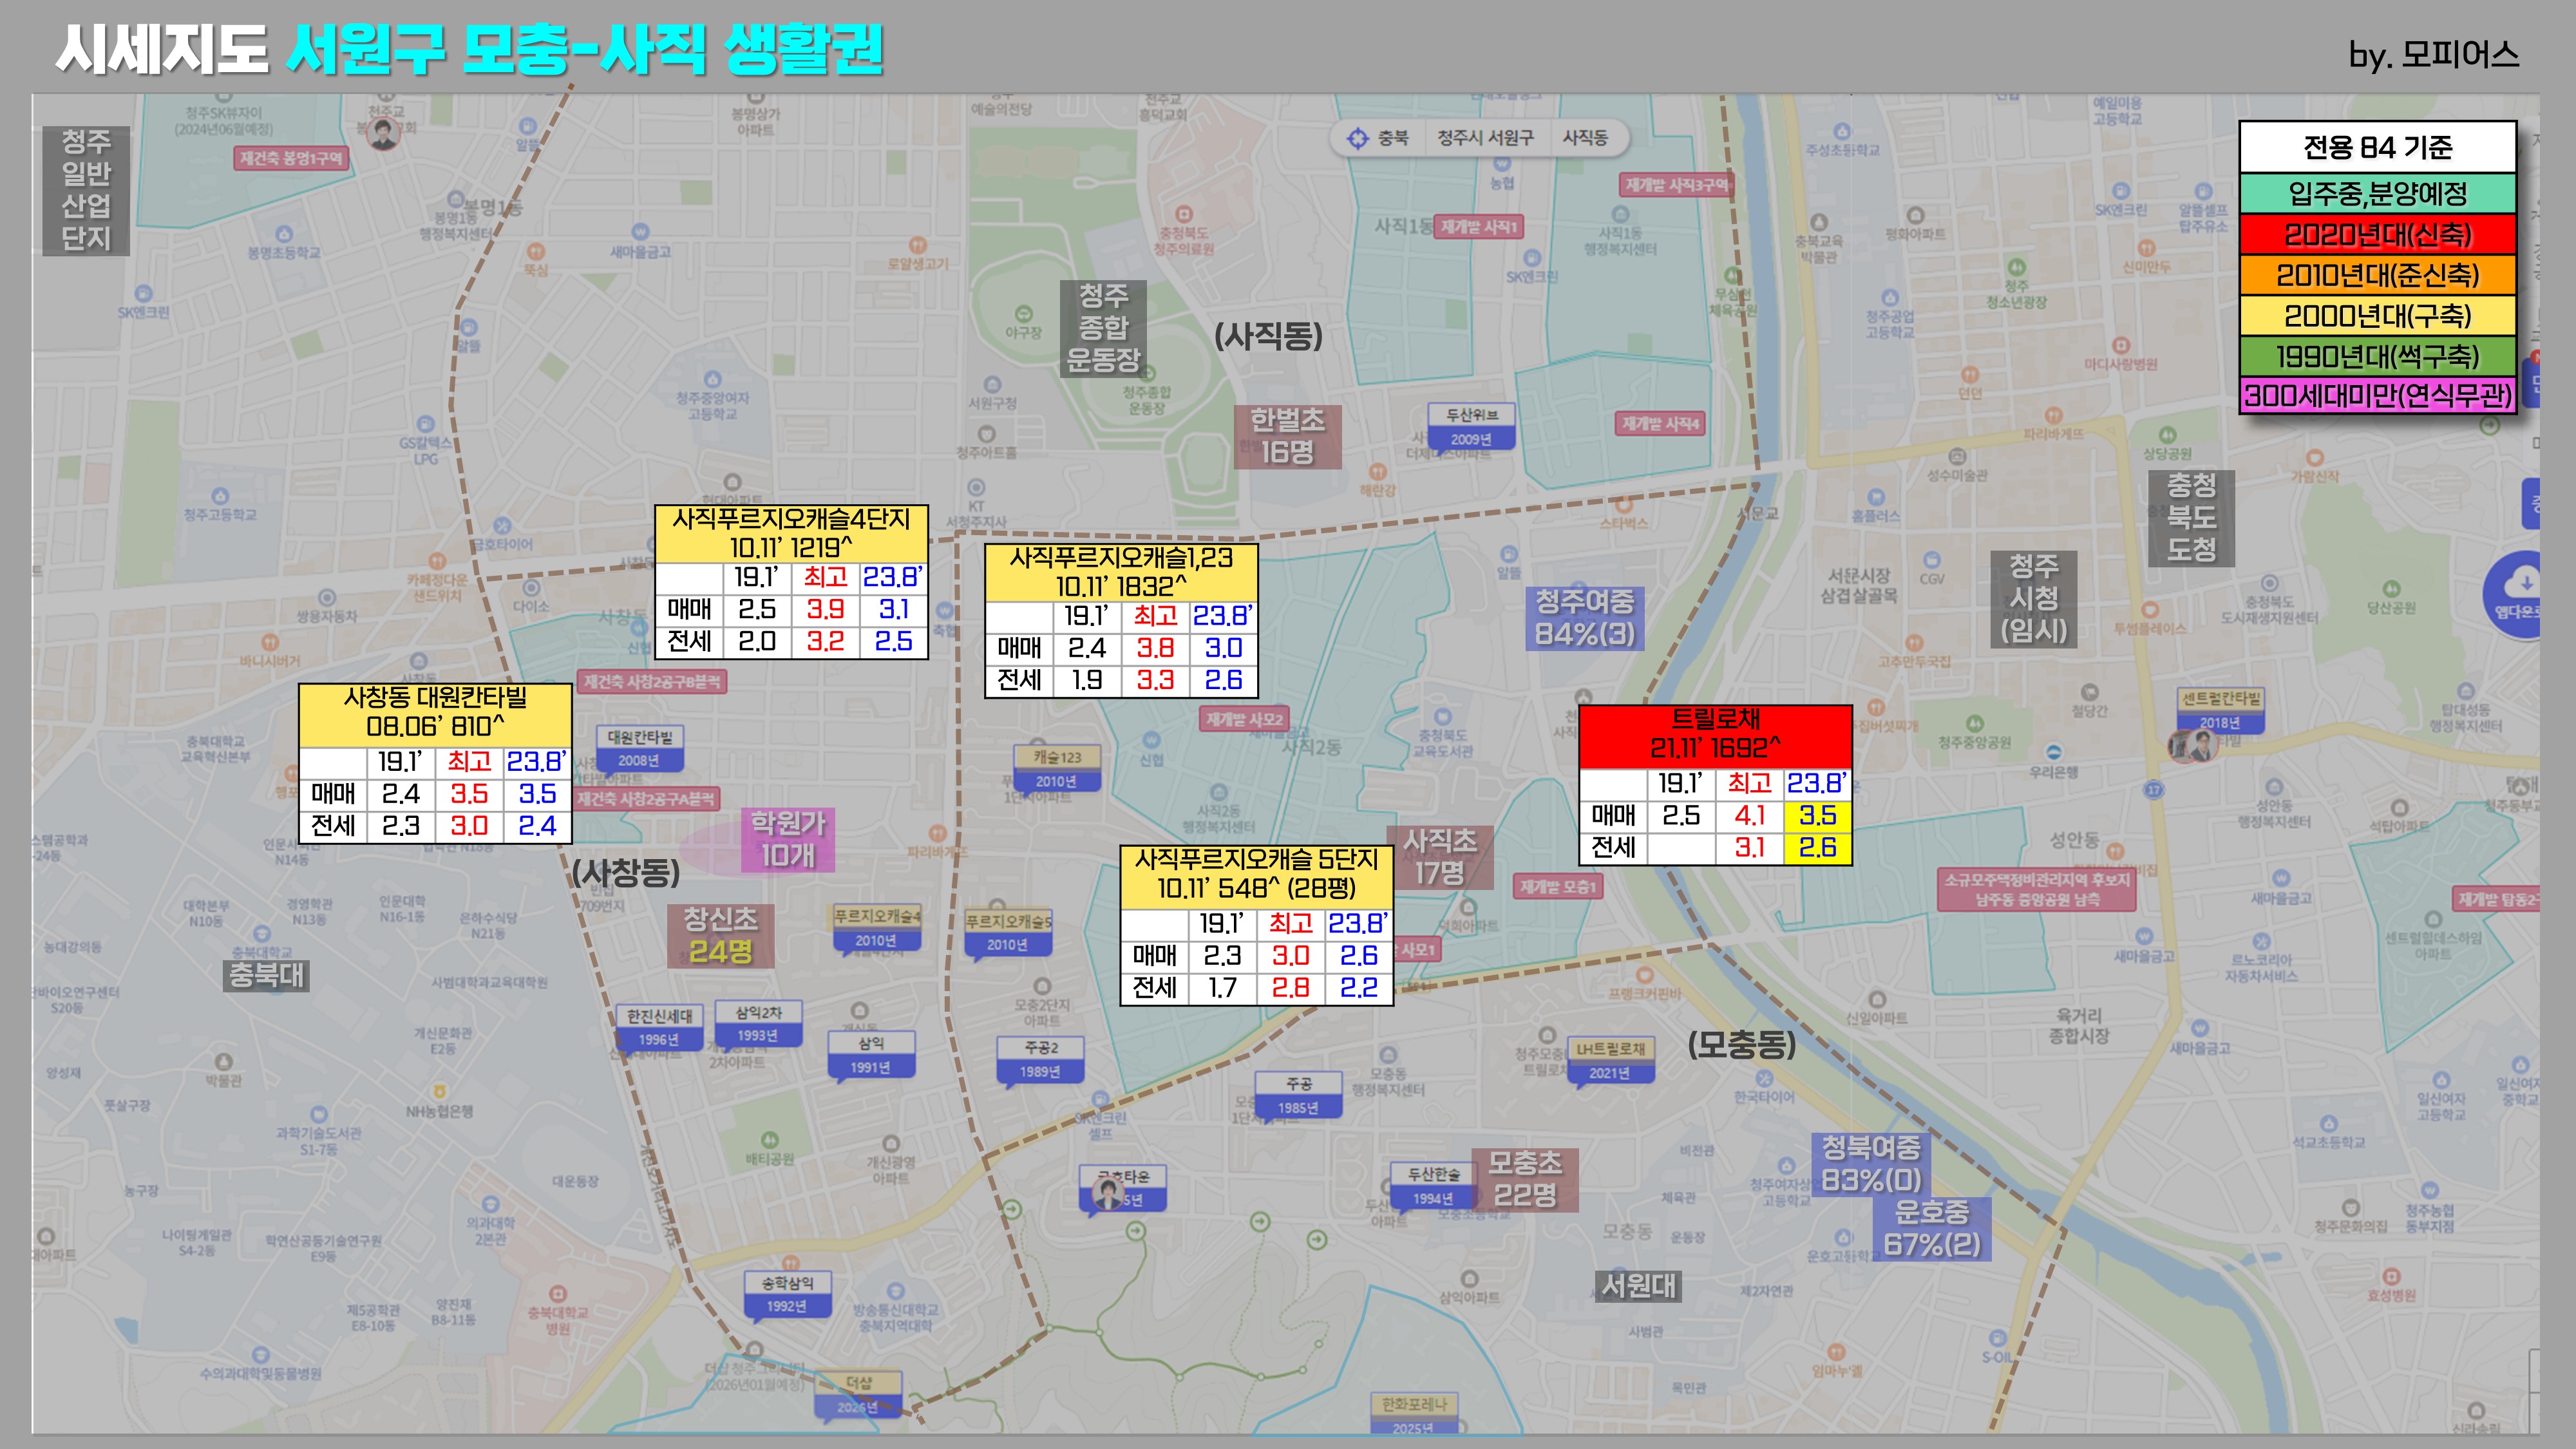Click the 재개발 사직1 zone tag
Viewport: 2576px width, 1449px height.
[x=1479, y=227]
